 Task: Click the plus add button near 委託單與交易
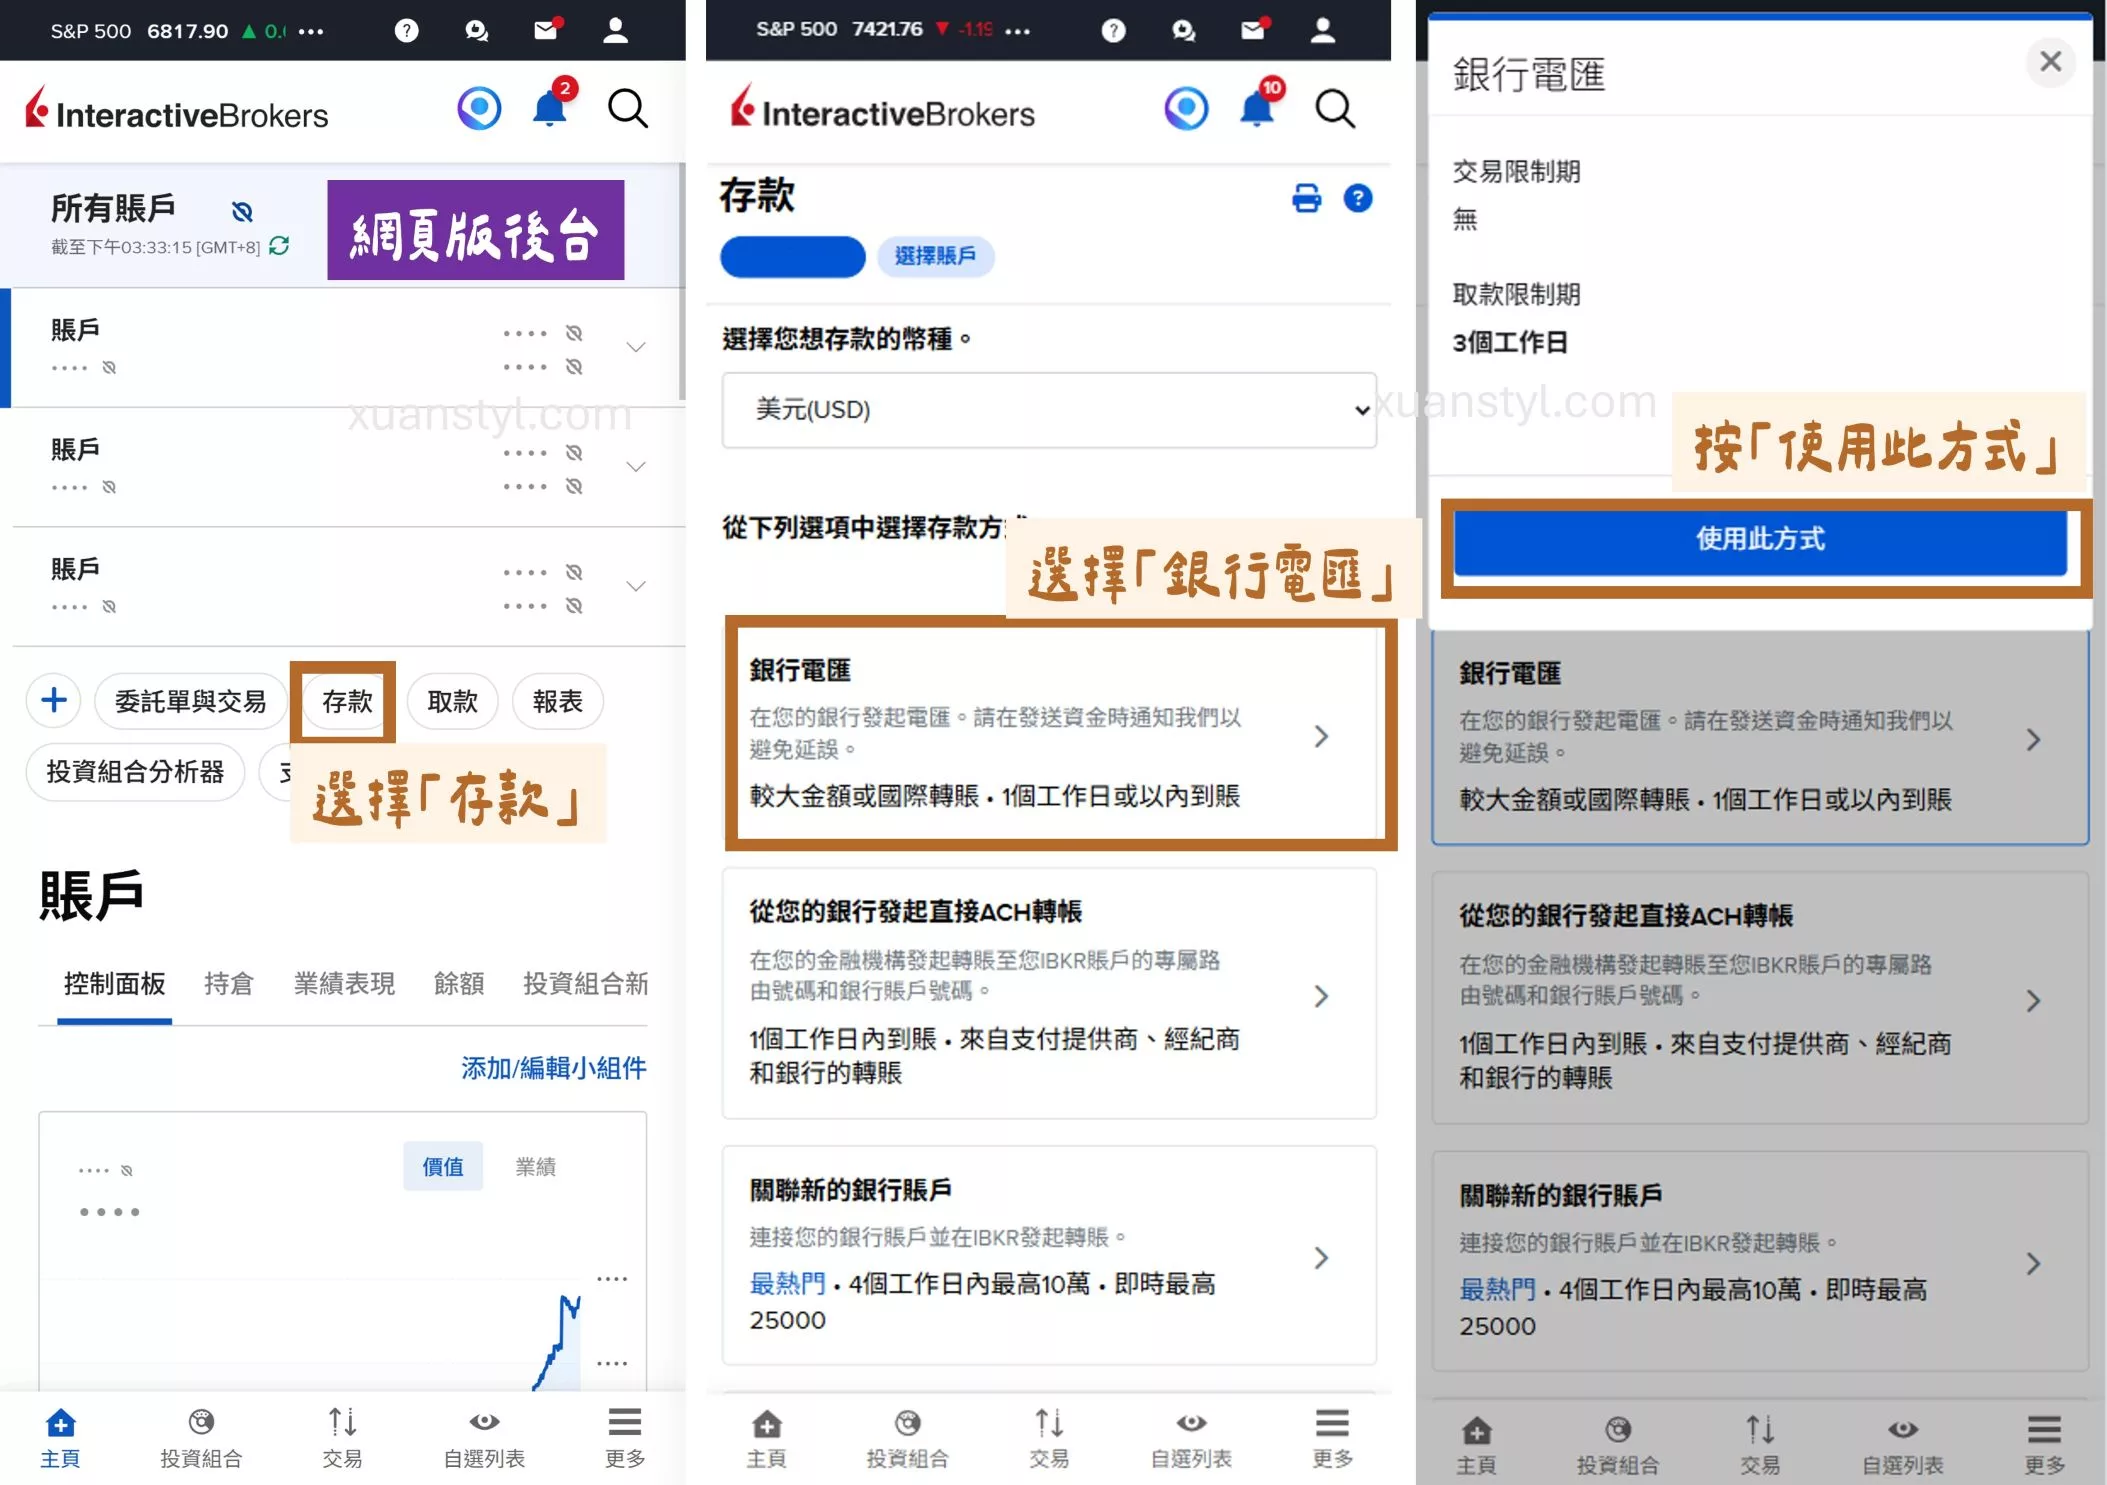[x=54, y=700]
